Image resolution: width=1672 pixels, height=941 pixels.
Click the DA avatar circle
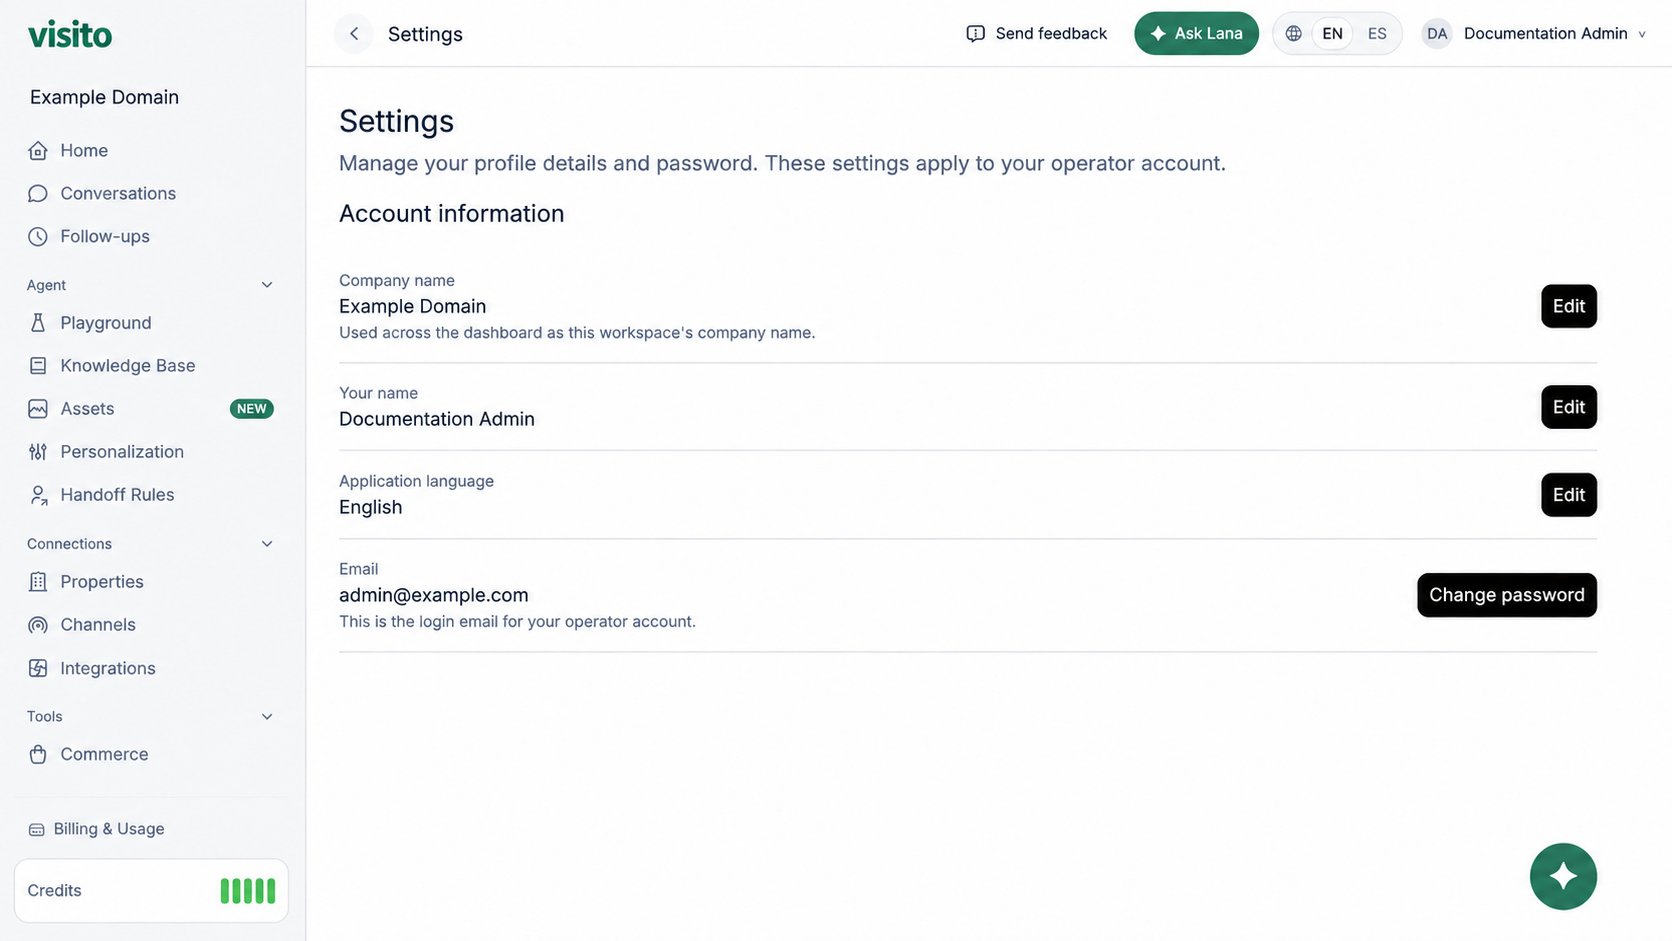pos(1437,34)
